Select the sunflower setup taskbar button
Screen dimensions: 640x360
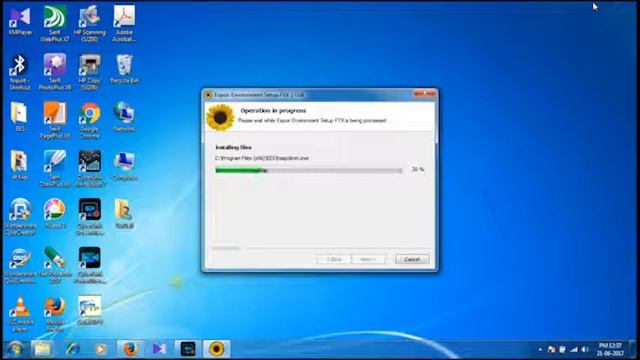click(216, 349)
